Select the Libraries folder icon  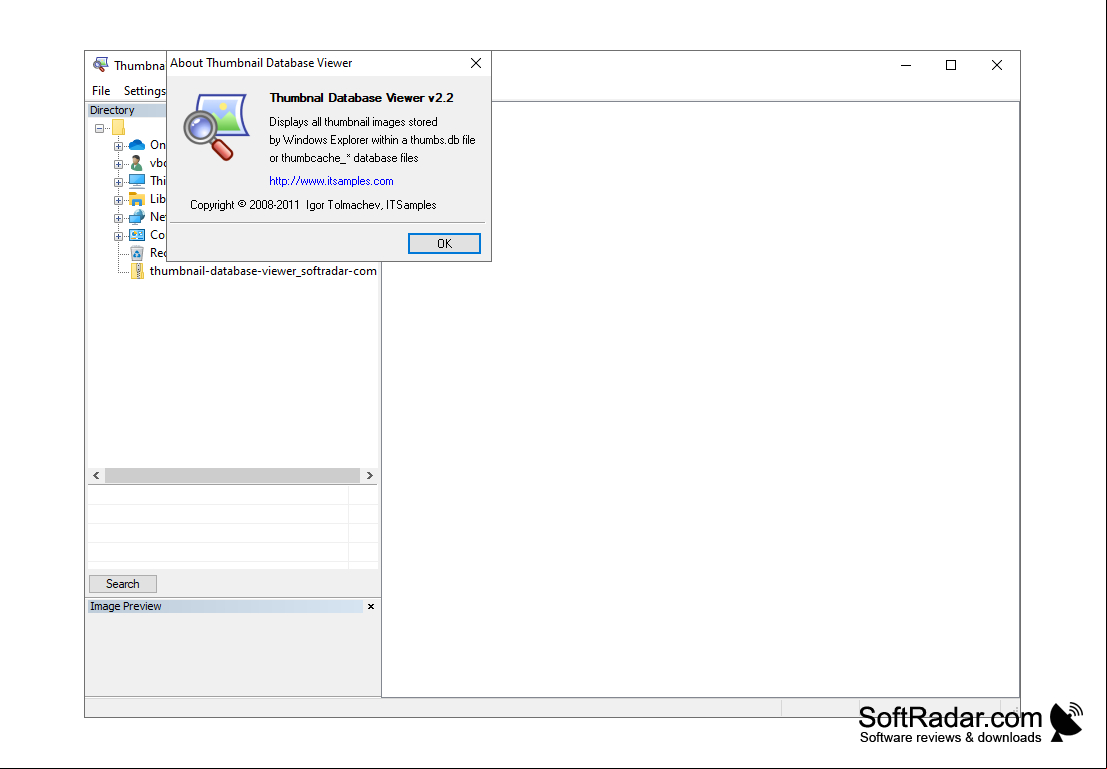[137, 199]
